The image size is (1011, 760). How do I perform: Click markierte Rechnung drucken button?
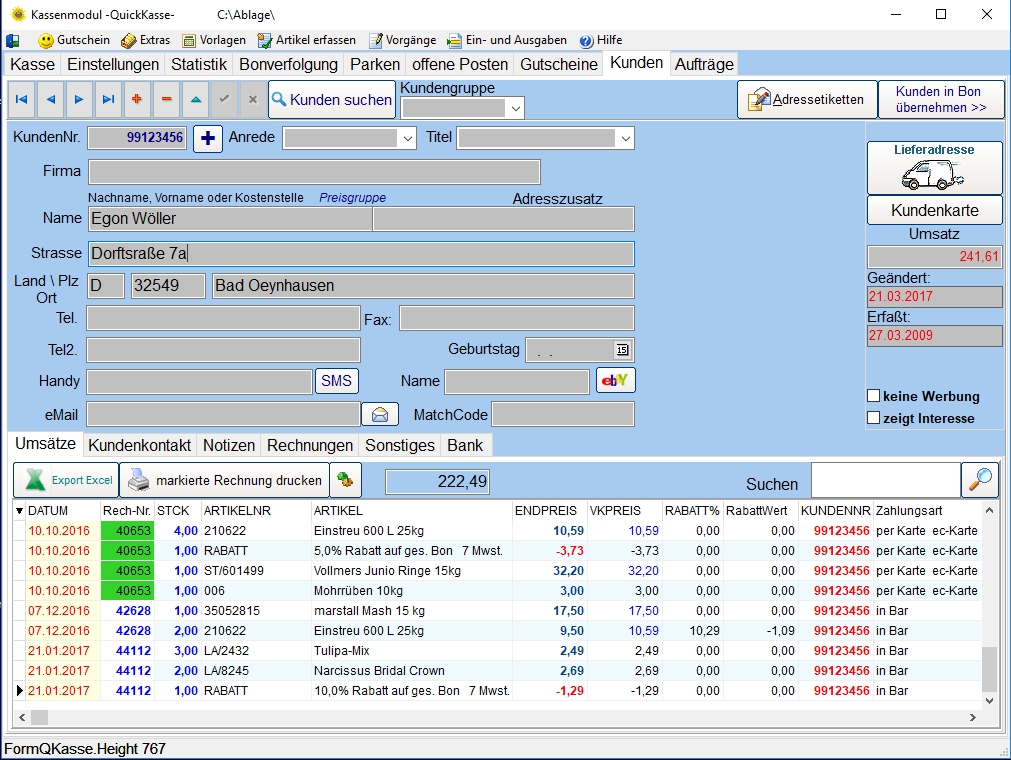(224, 480)
